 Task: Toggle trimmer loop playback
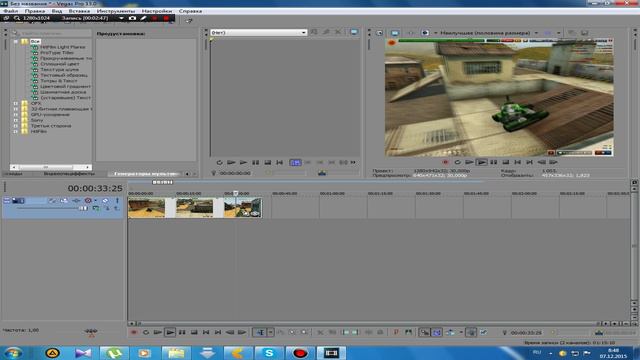[x=219, y=162]
